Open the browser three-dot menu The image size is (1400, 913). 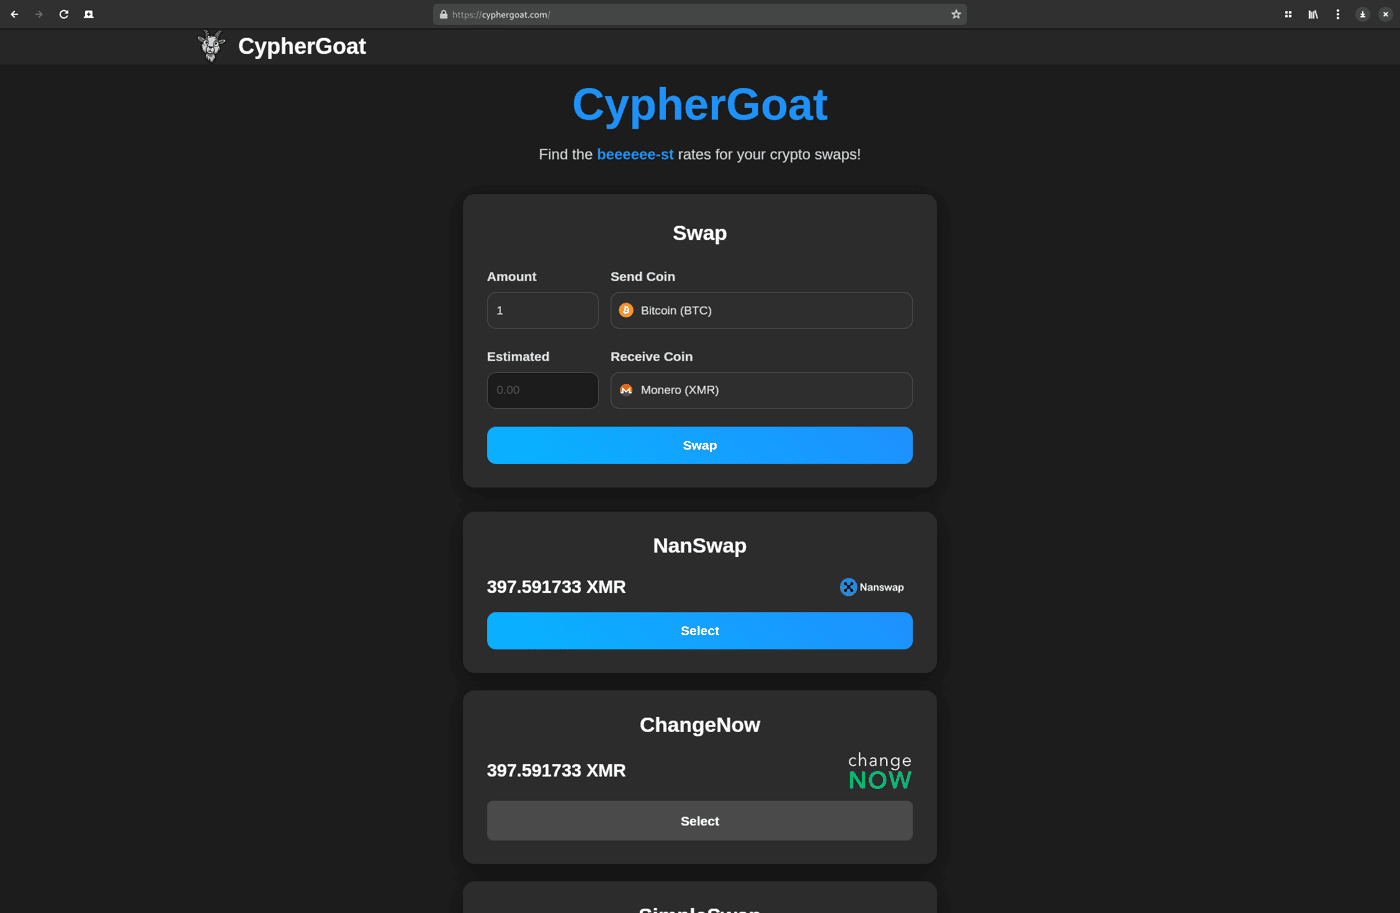(x=1338, y=14)
